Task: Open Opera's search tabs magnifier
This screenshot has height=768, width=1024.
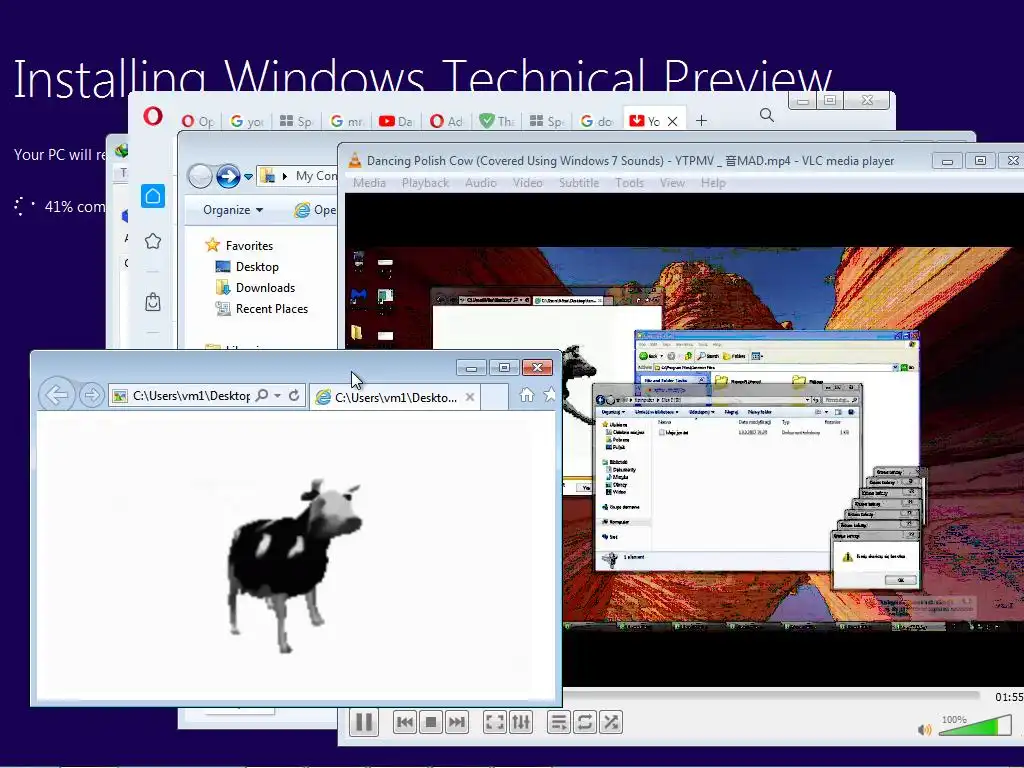Action: click(x=767, y=116)
